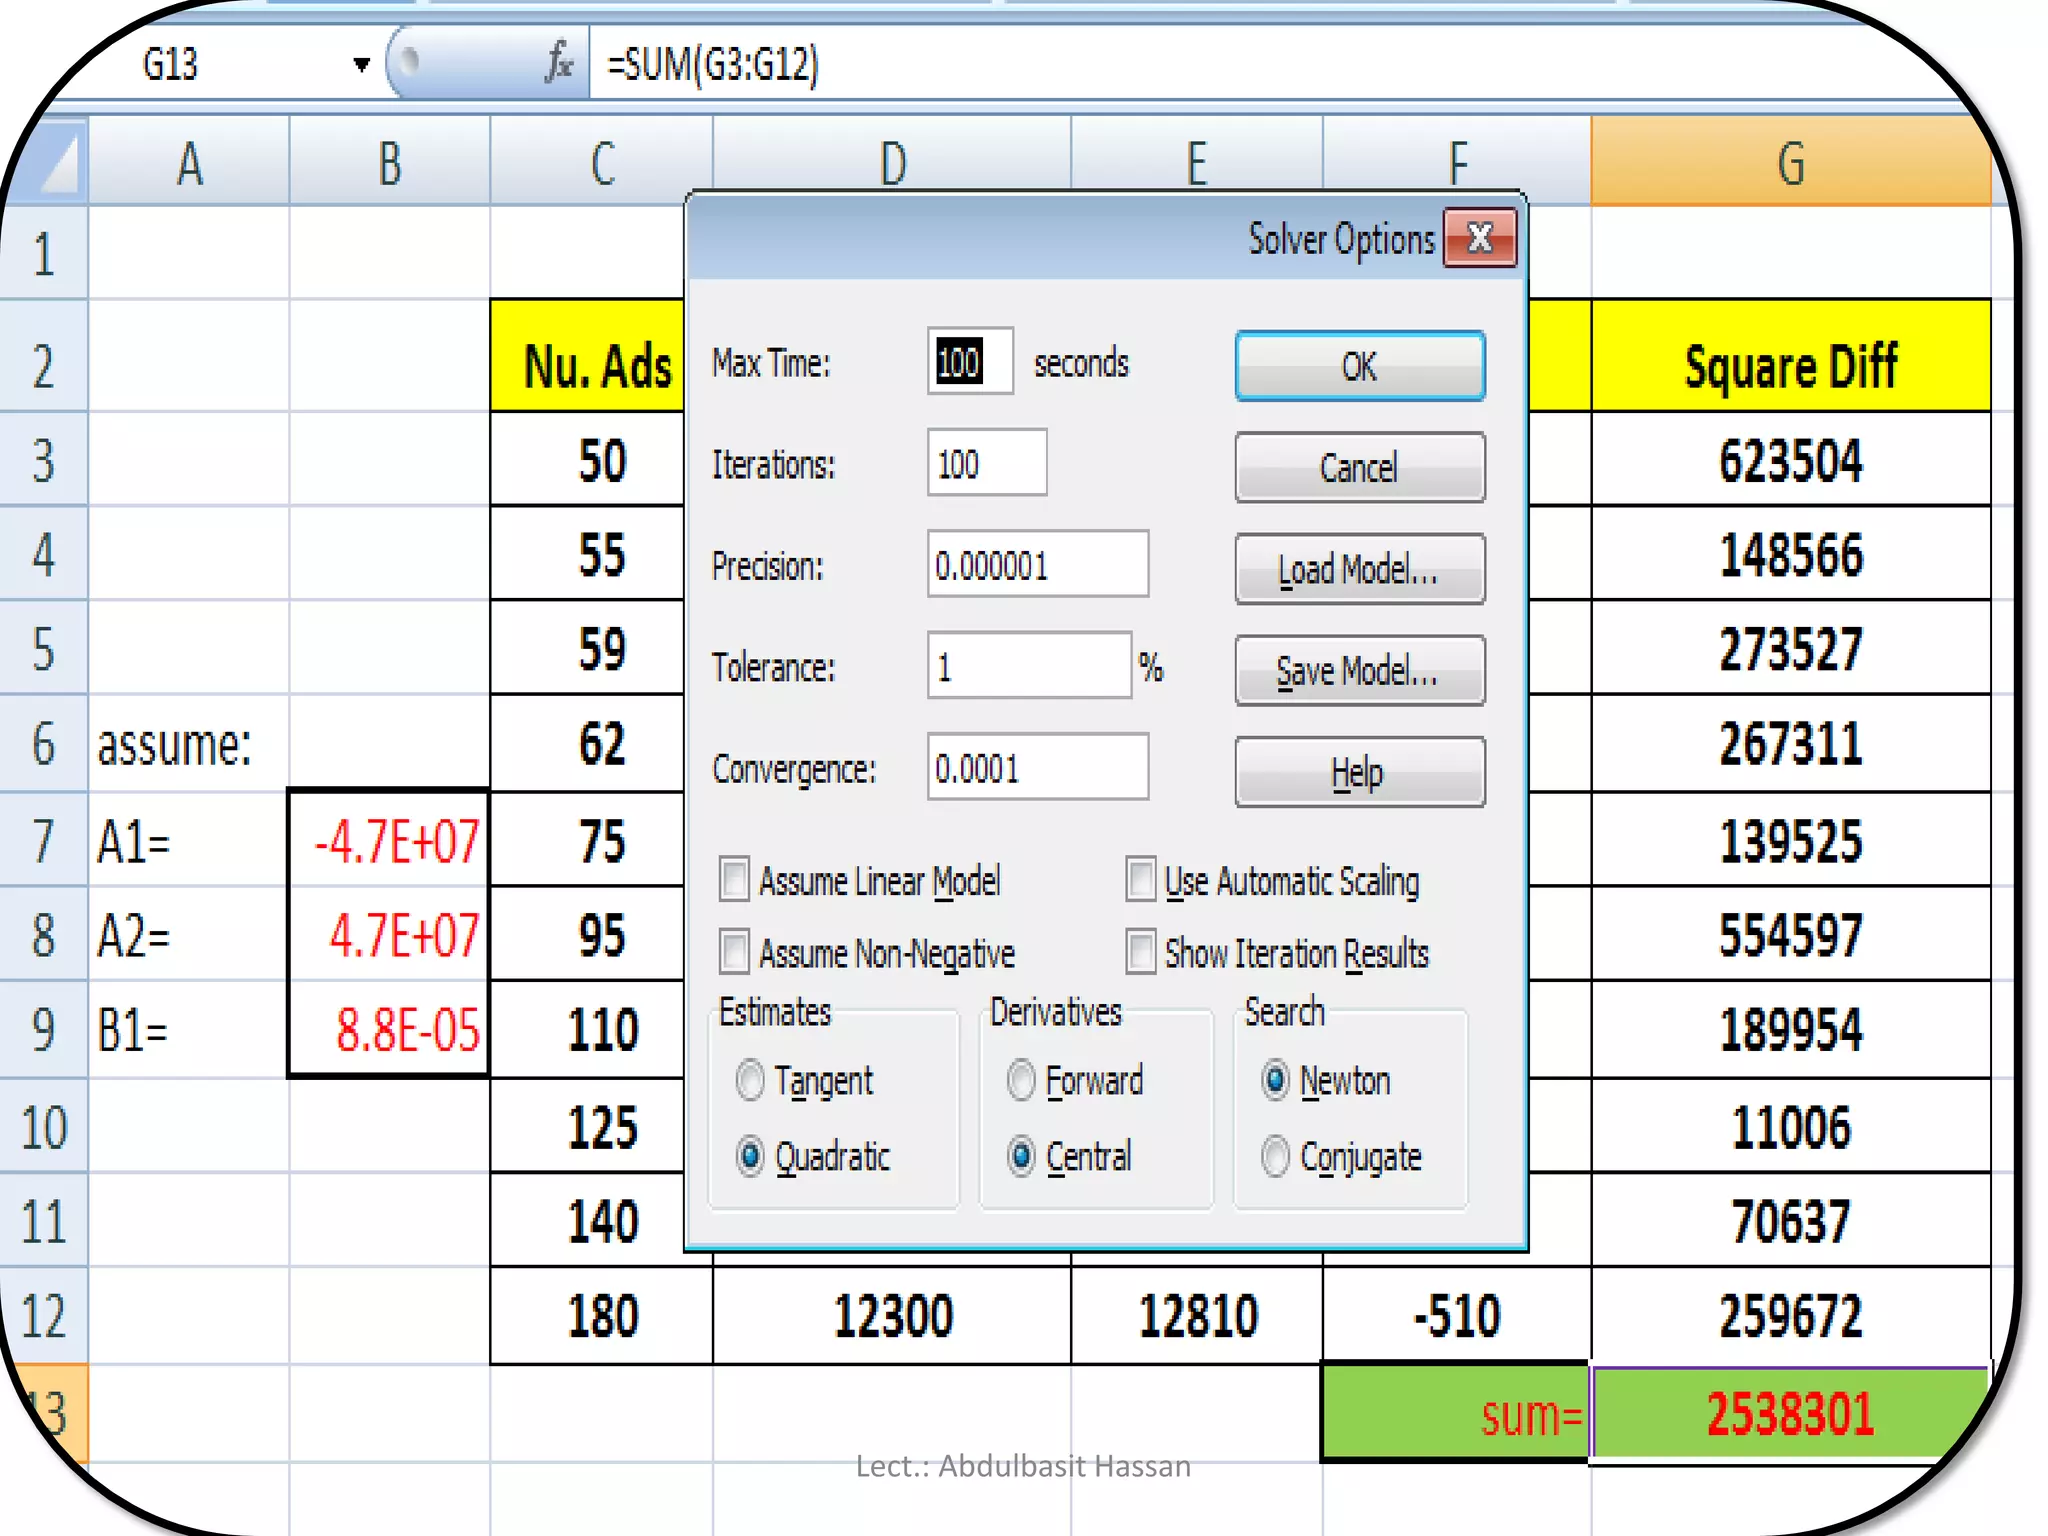Click the formula bar text
The height and width of the screenshot is (1536, 2048).
[x=713, y=65]
